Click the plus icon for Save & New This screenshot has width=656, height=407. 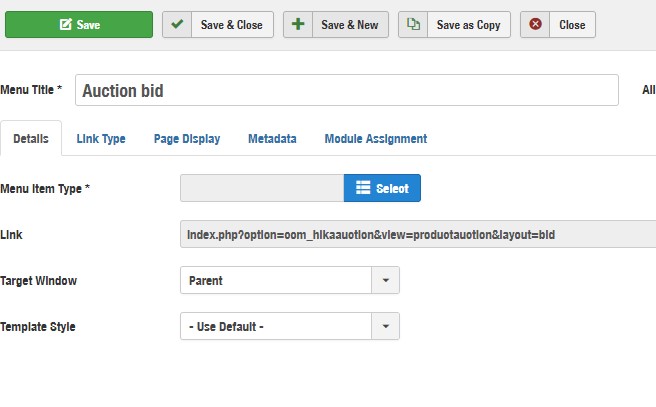tap(298, 25)
